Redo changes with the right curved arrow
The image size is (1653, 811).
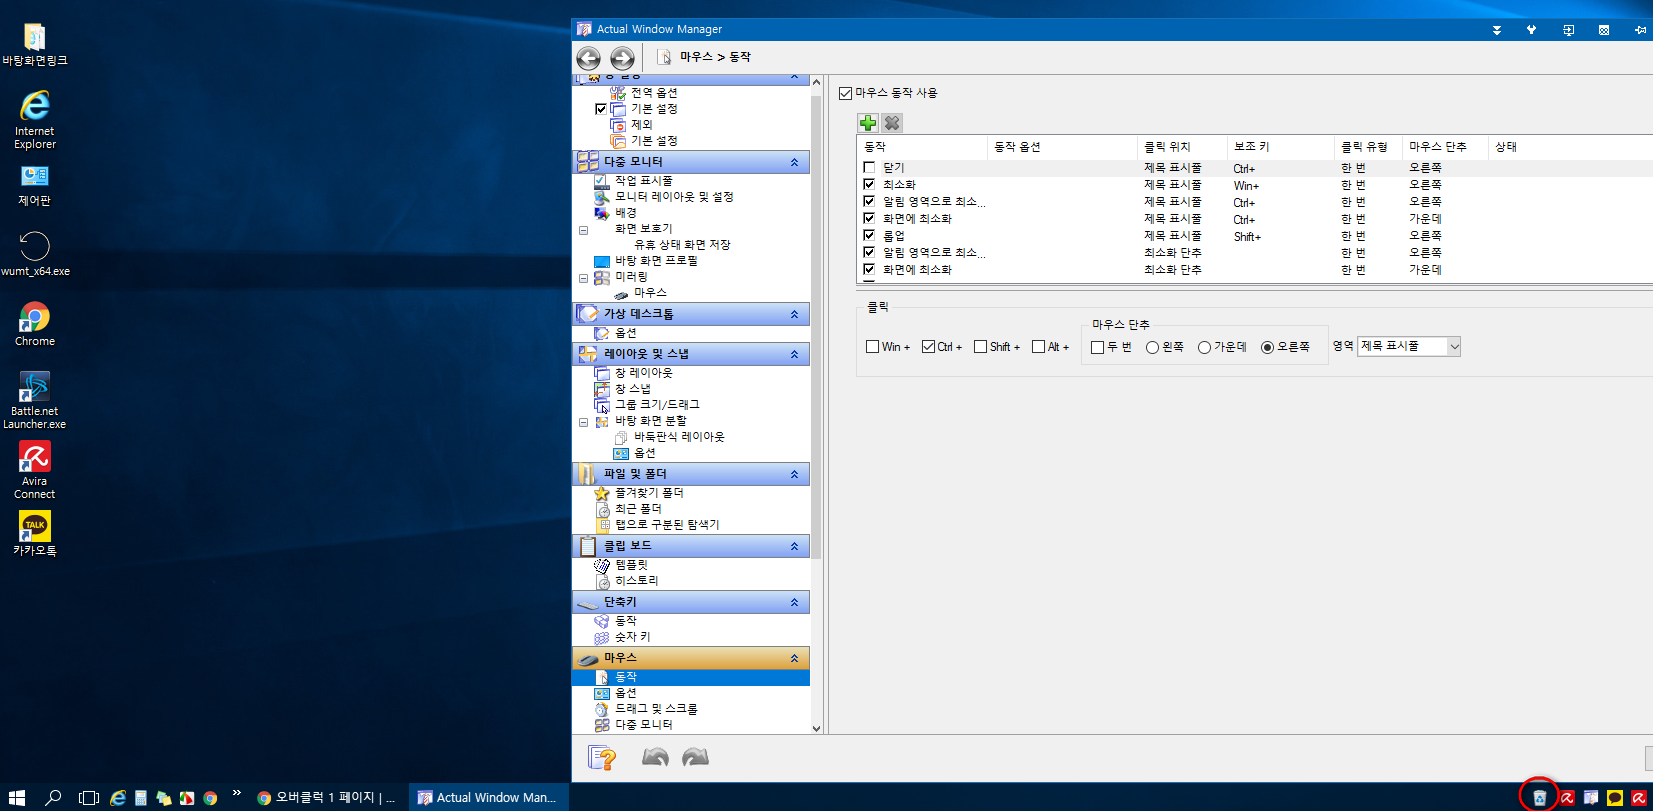point(695,757)
